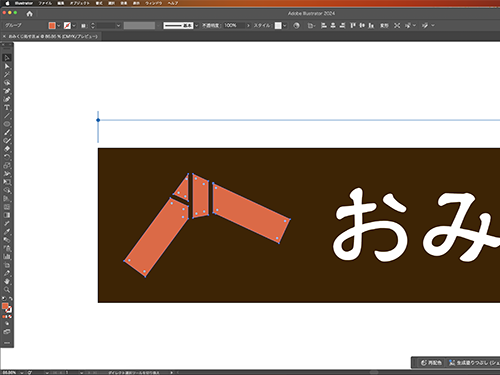The width and height of the screenshot is (500, 375).
Task: Select the Zoom magnifier tool
Action: [7, 290]
